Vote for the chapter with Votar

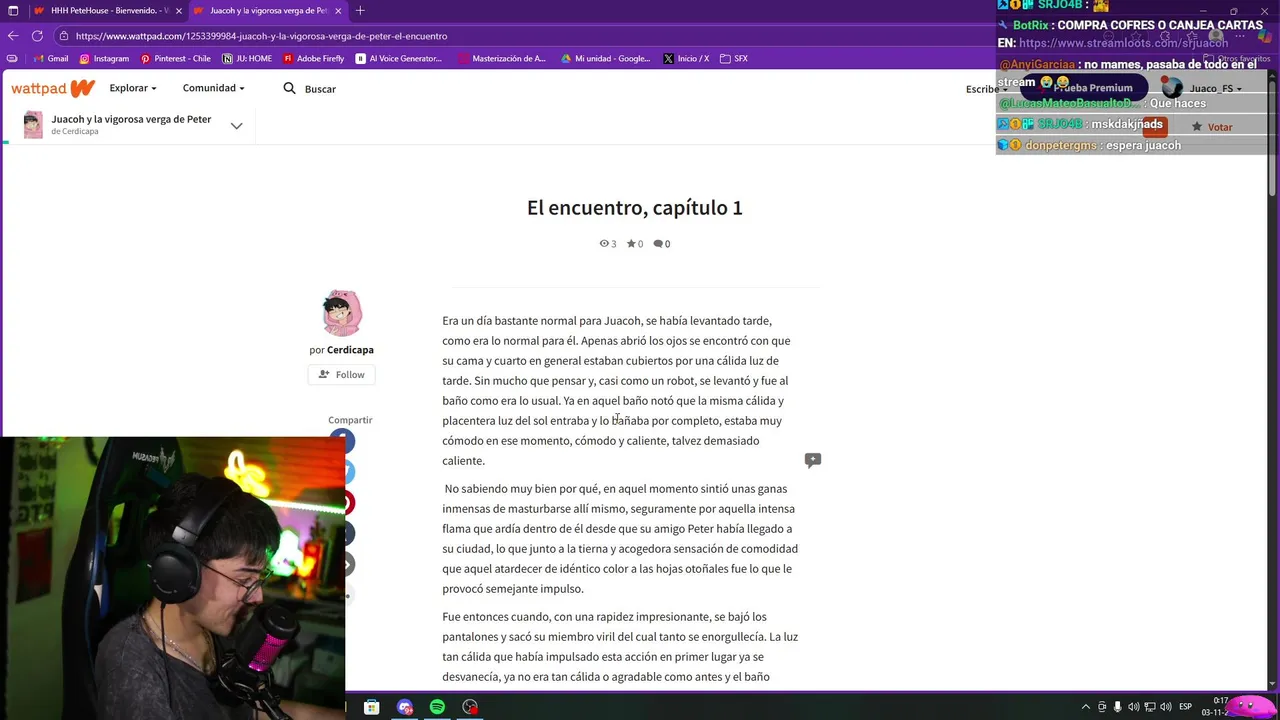(x=1212, y=127)
